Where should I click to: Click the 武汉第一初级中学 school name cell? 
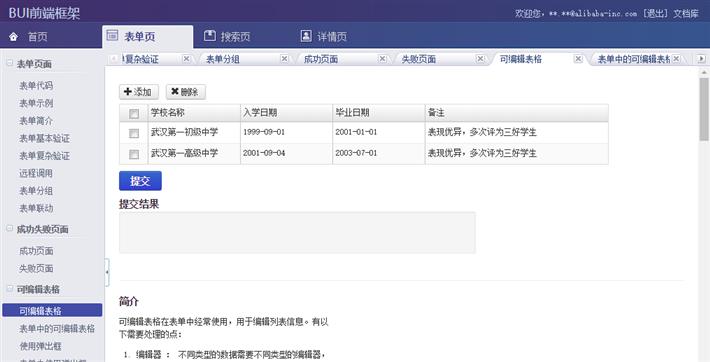pyautogui.click(x=194, y=132)
